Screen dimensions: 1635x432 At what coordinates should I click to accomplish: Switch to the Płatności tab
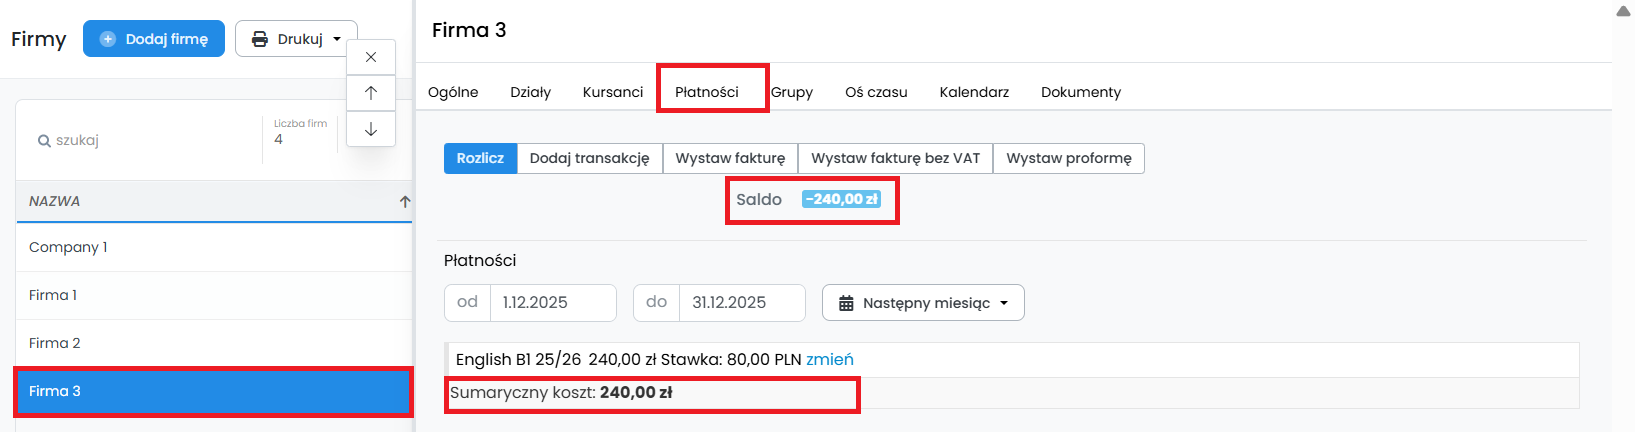(707, 92)
